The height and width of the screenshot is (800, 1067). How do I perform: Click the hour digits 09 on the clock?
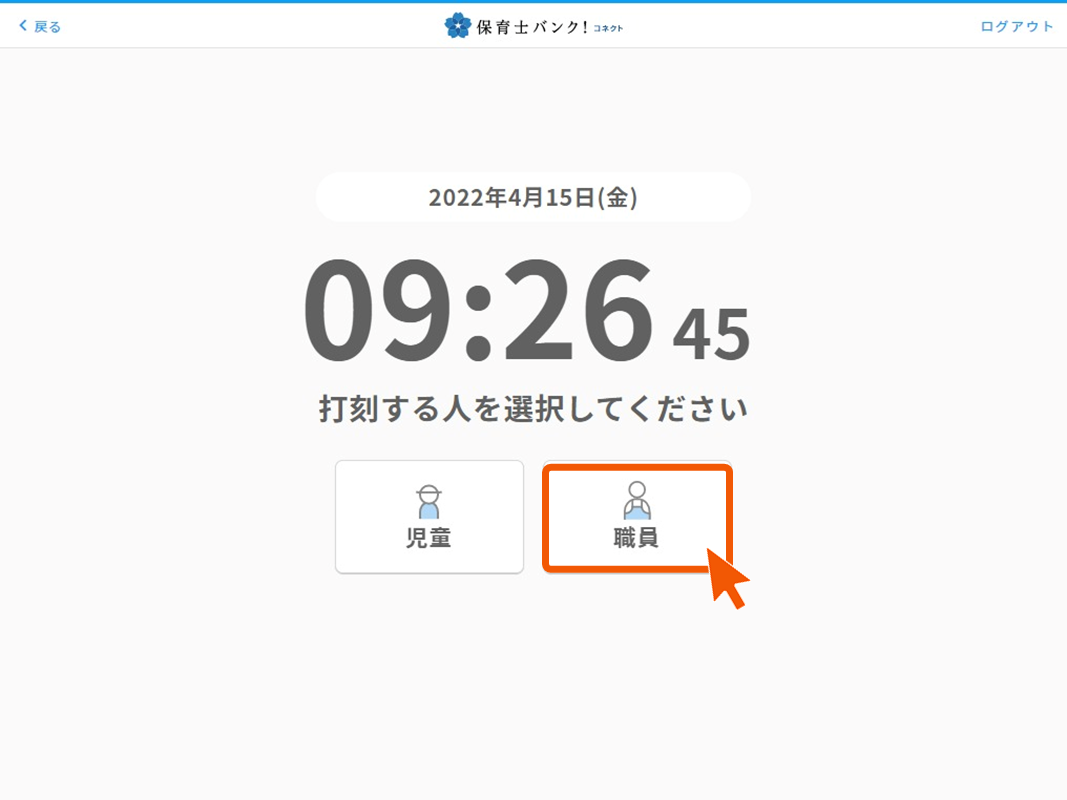pos(378,310)
